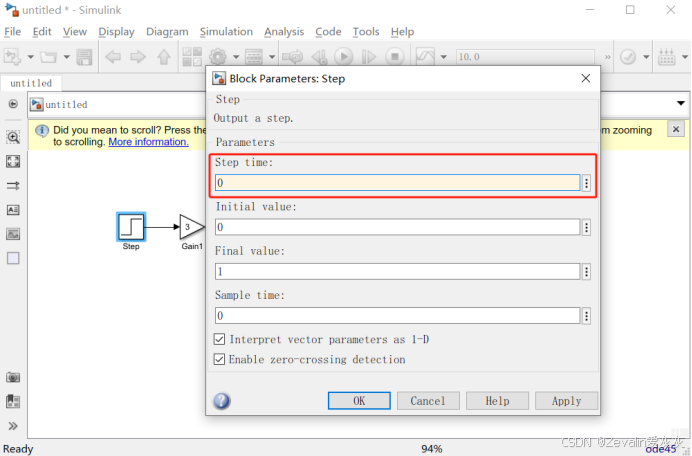Click the Zoom In palette icon
Screen dimensions: 692x456
(13, 137)
